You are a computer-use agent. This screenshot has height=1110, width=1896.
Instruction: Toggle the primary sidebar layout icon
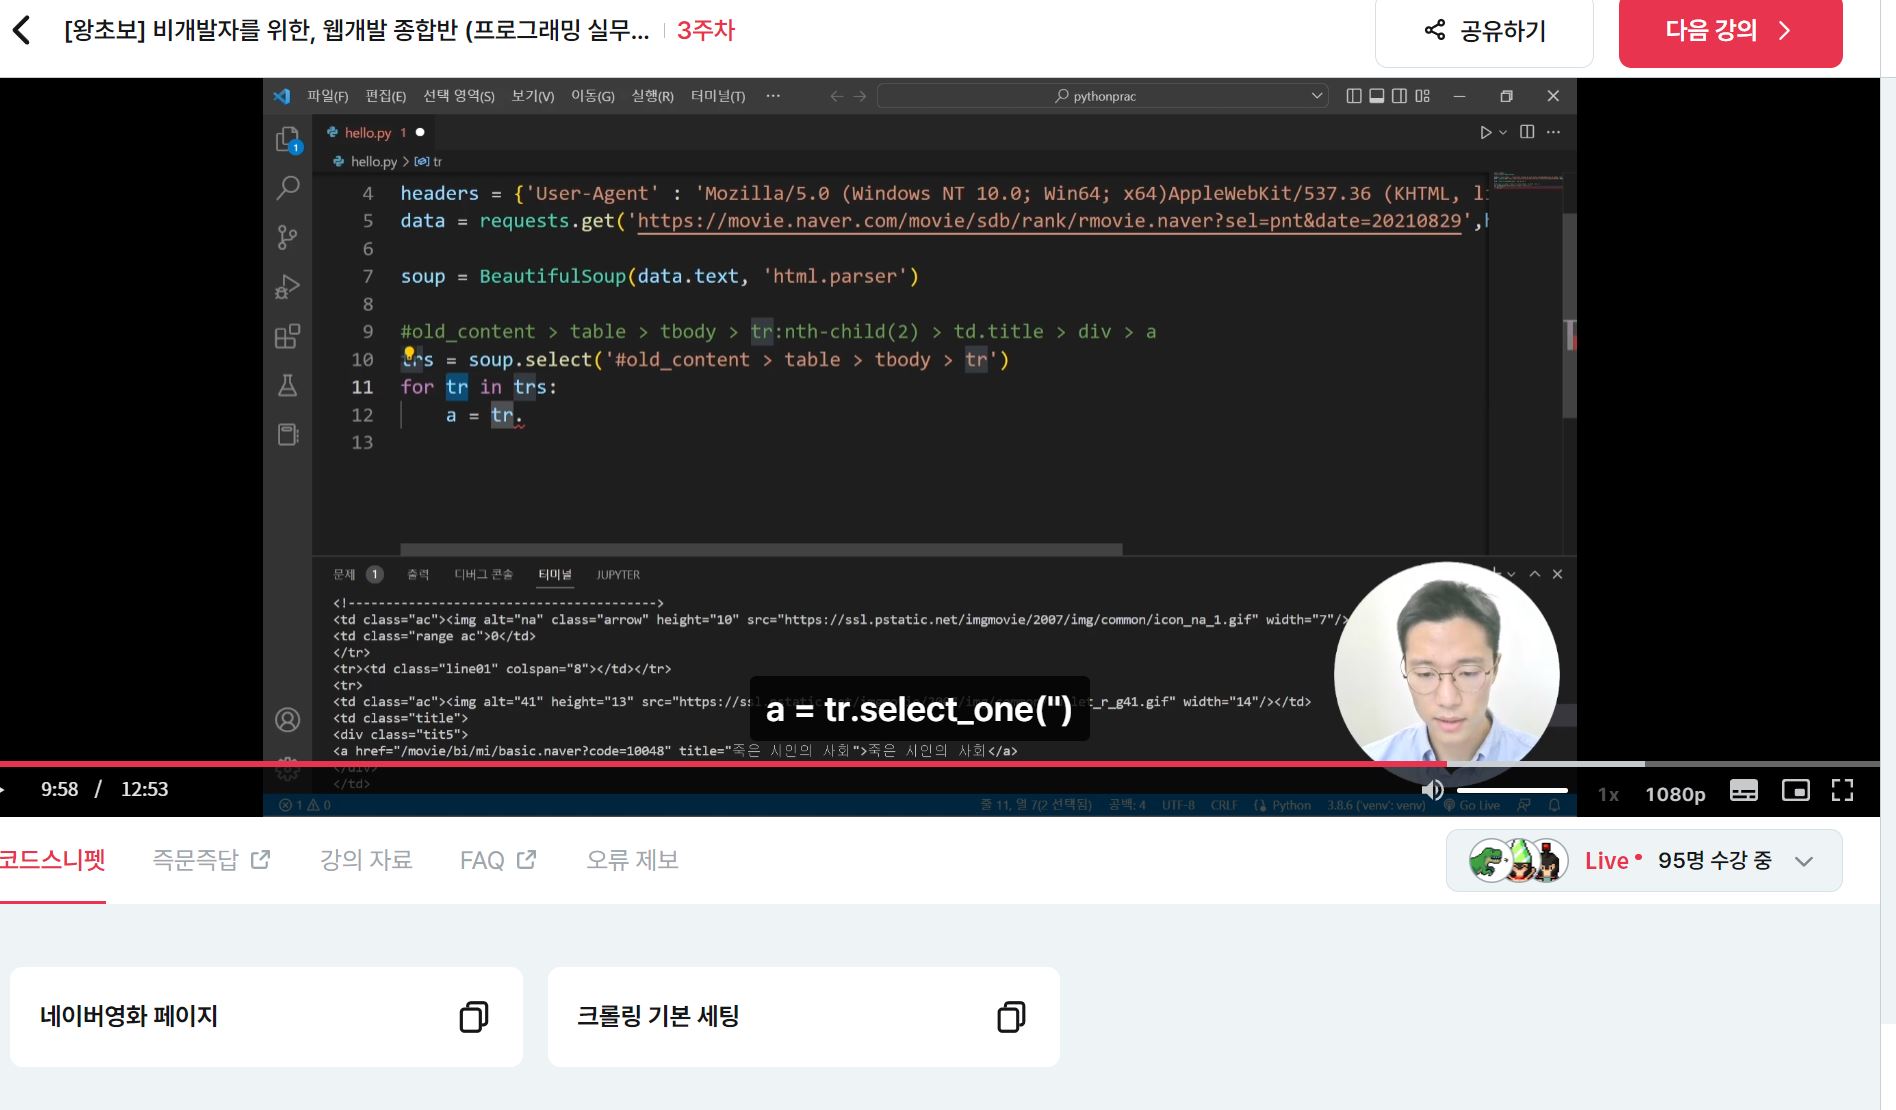click(x=1354, y=96)
